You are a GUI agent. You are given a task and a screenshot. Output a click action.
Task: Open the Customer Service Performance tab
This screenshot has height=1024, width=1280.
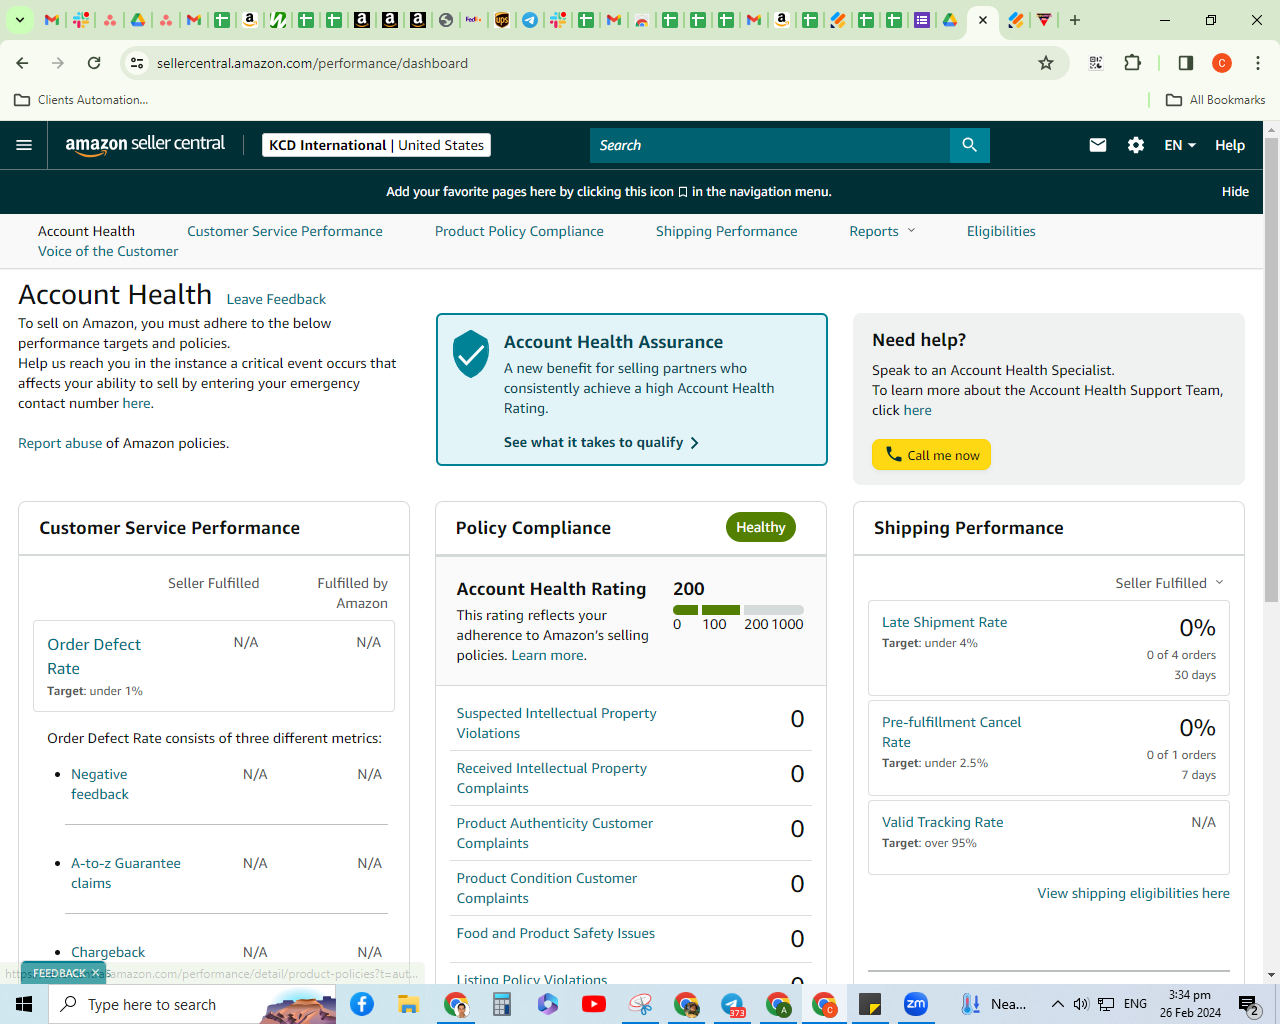click(285, 231)
